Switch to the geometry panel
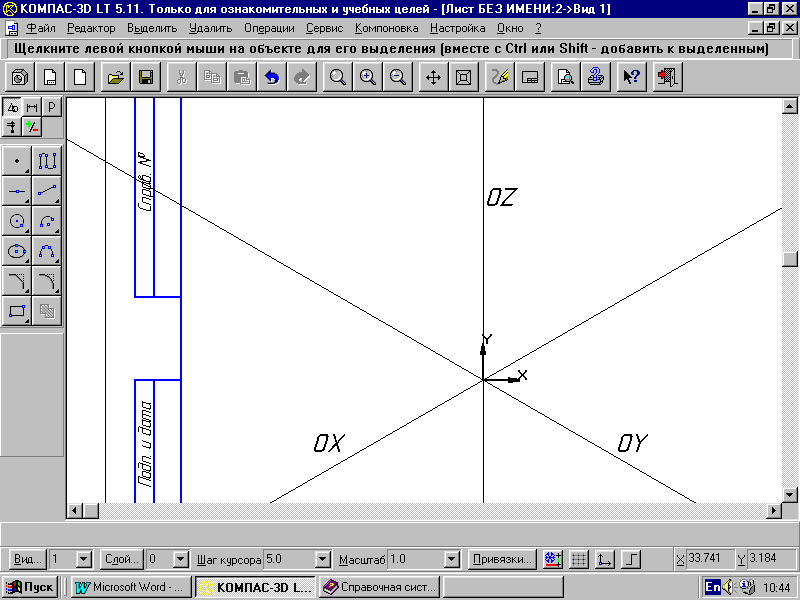The width and height of the screenshot is (800, 600). pos(12,107)
